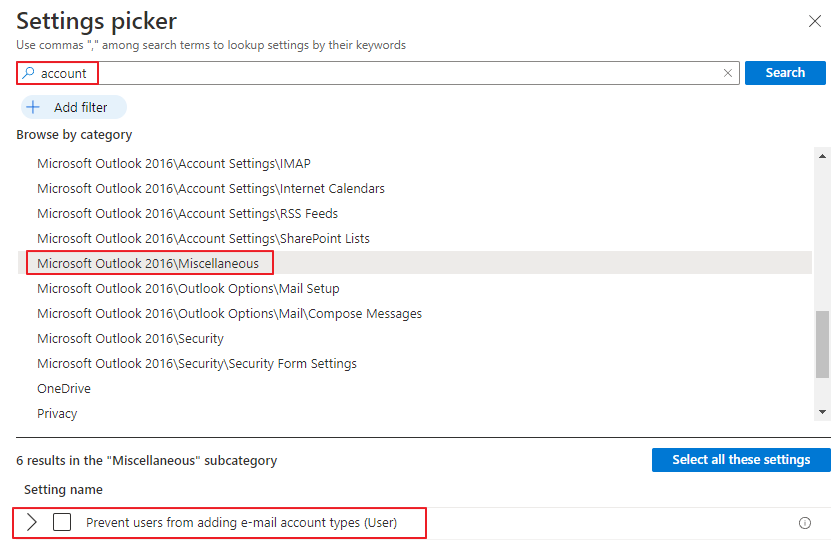This screenshot has height=547, width=839.
Task: Click Prevent users from adding e-mail account types text
Action: pyautogui.click(x=241, y=522)
